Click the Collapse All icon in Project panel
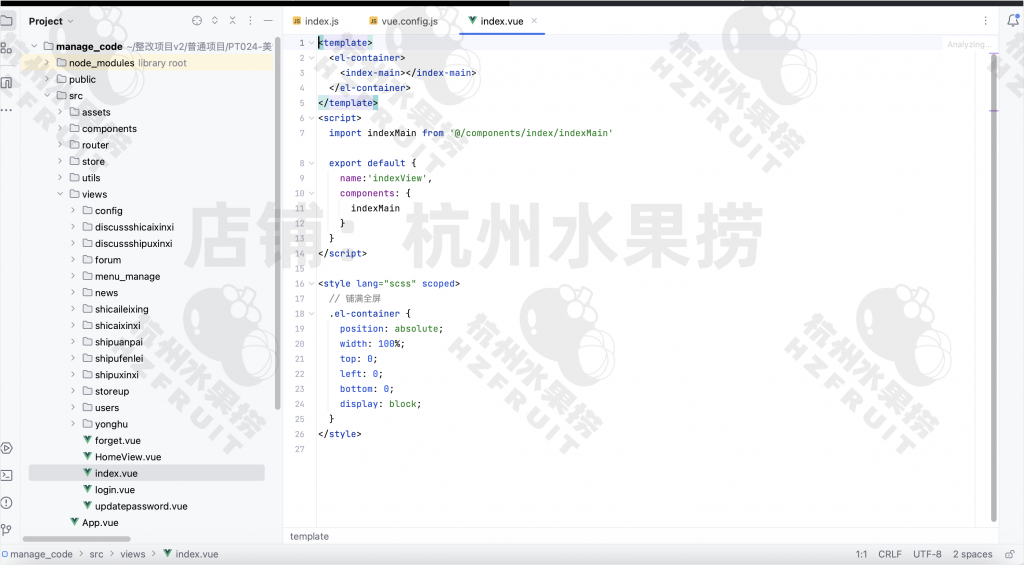 pos(233,21)
